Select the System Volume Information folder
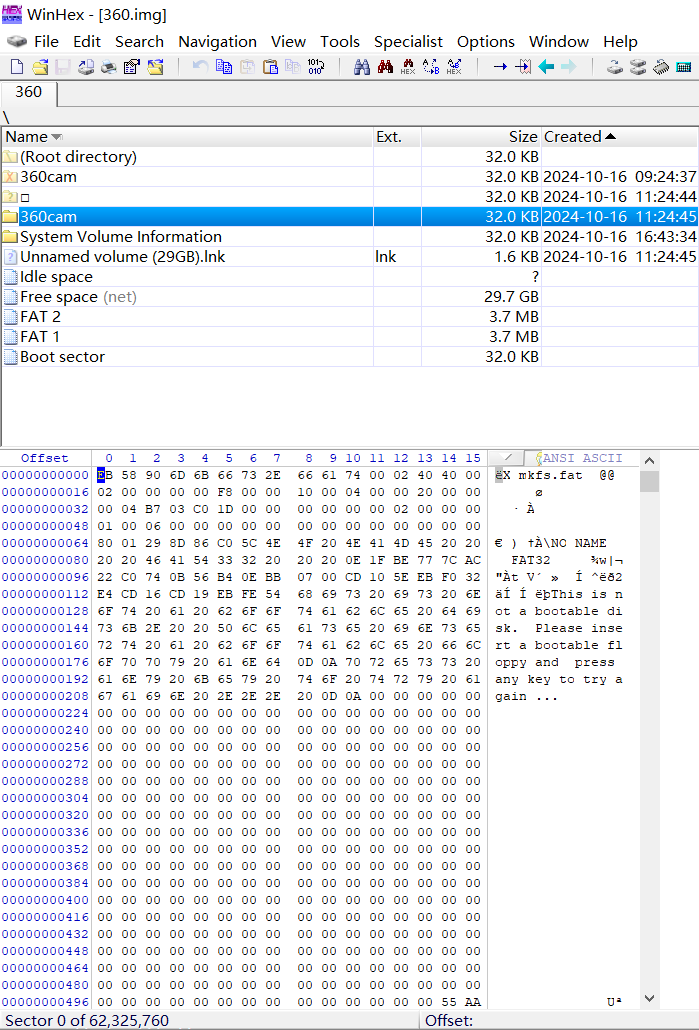This screenshot has width=699, height=1030. [x=350, y=236]
